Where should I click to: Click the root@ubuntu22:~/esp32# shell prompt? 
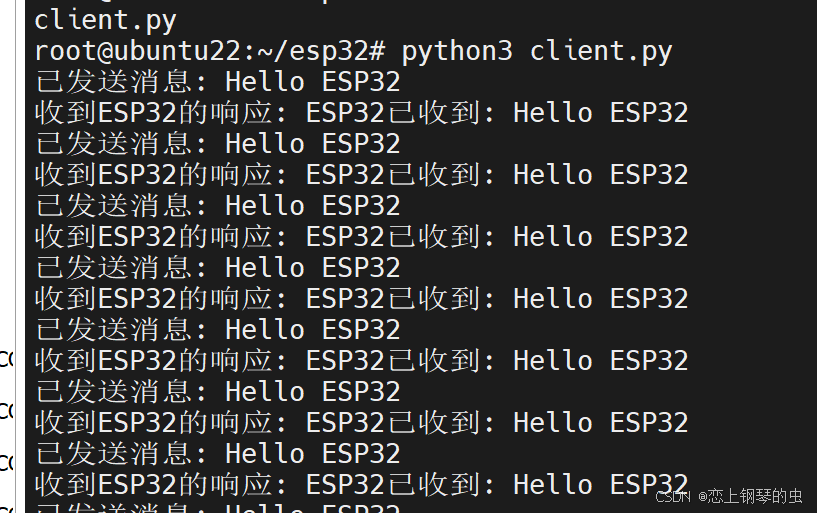[x=210, y=52]
